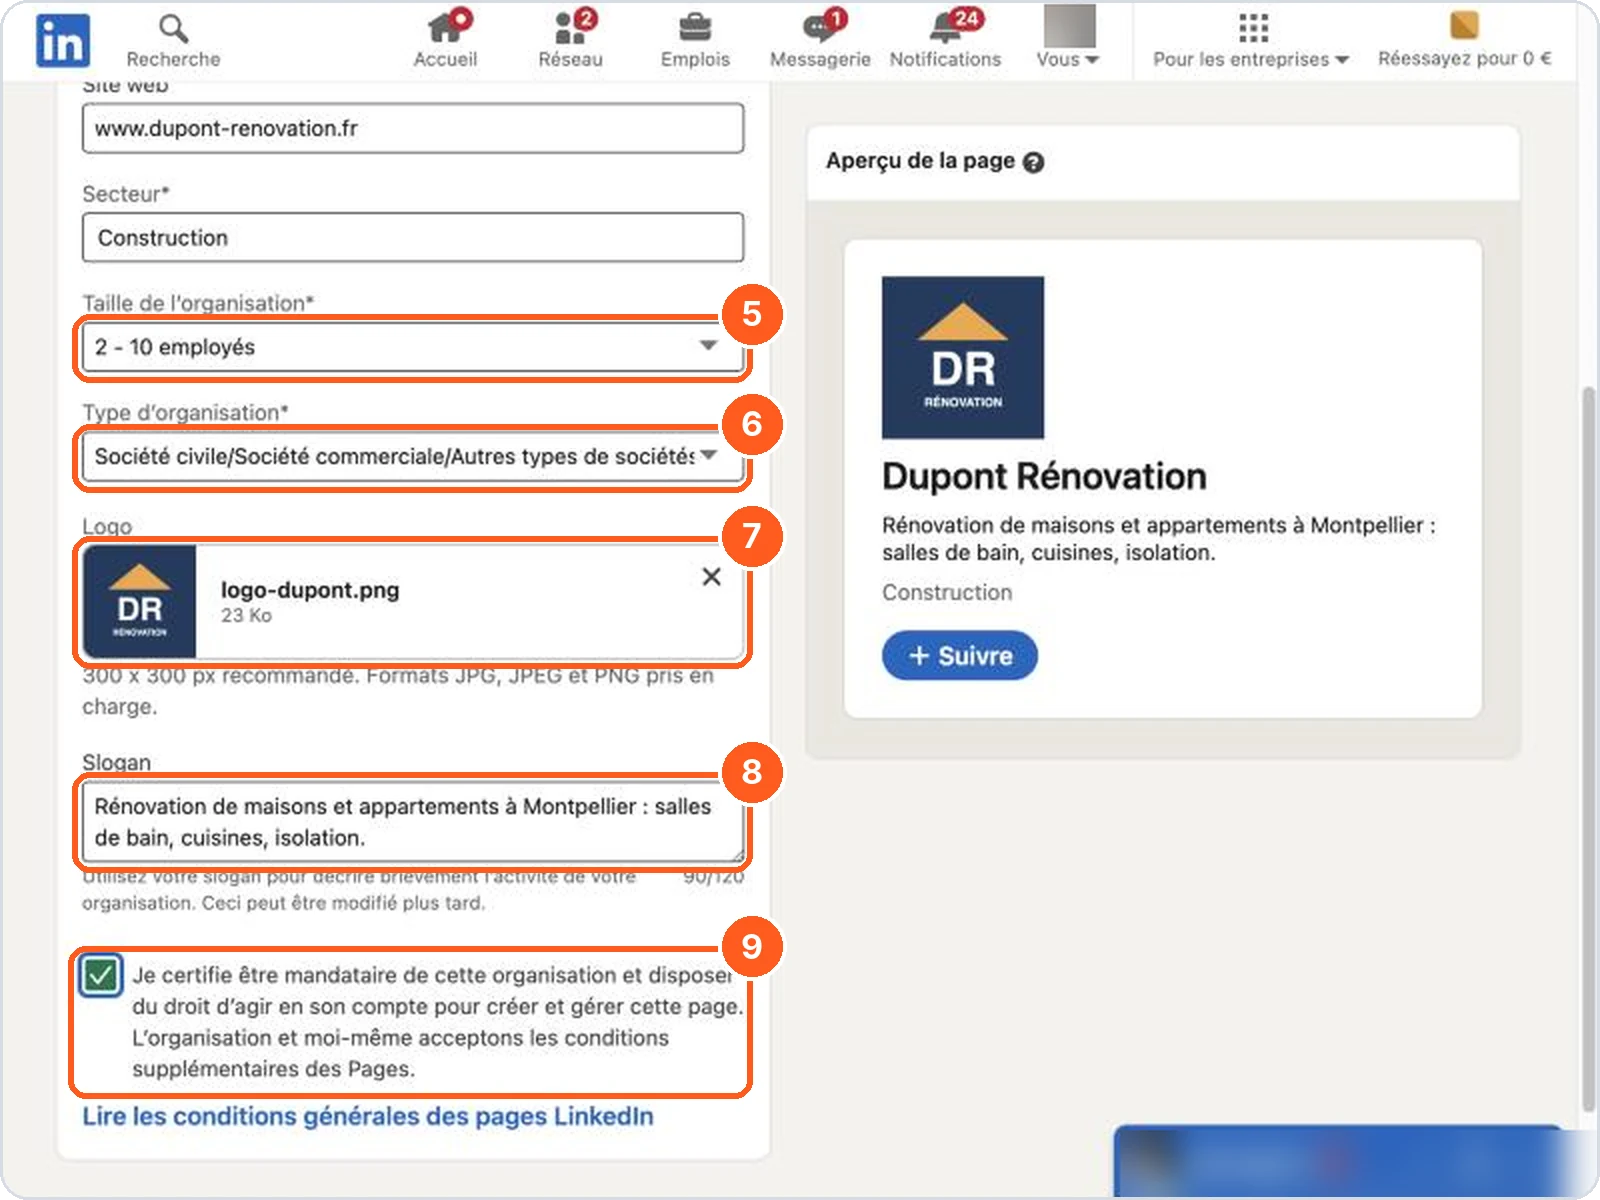The image size is (1600, 1200).
Task: Open the LinkedIn home logo
Action: pos(62,40)
